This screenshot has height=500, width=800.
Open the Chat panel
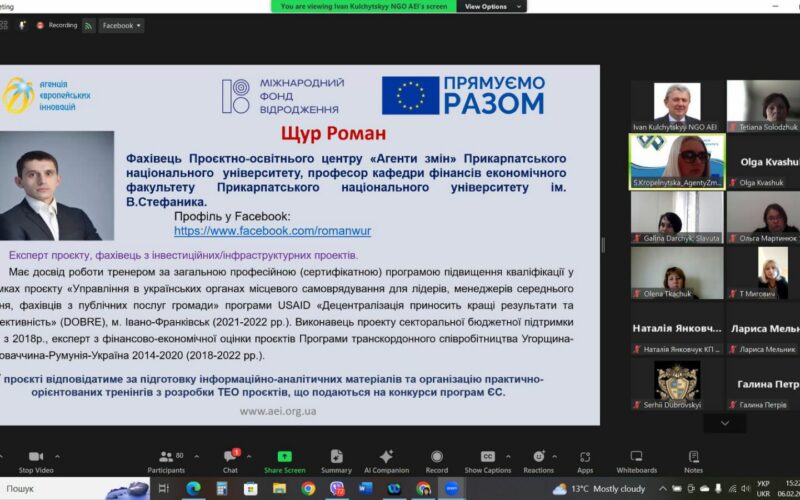(230, 459)
